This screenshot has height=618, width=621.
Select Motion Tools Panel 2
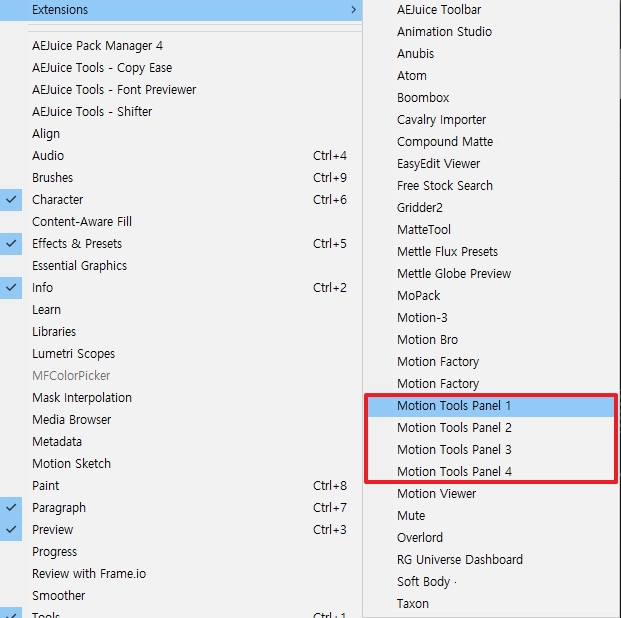pyautogui.click(x=454, y=427)
